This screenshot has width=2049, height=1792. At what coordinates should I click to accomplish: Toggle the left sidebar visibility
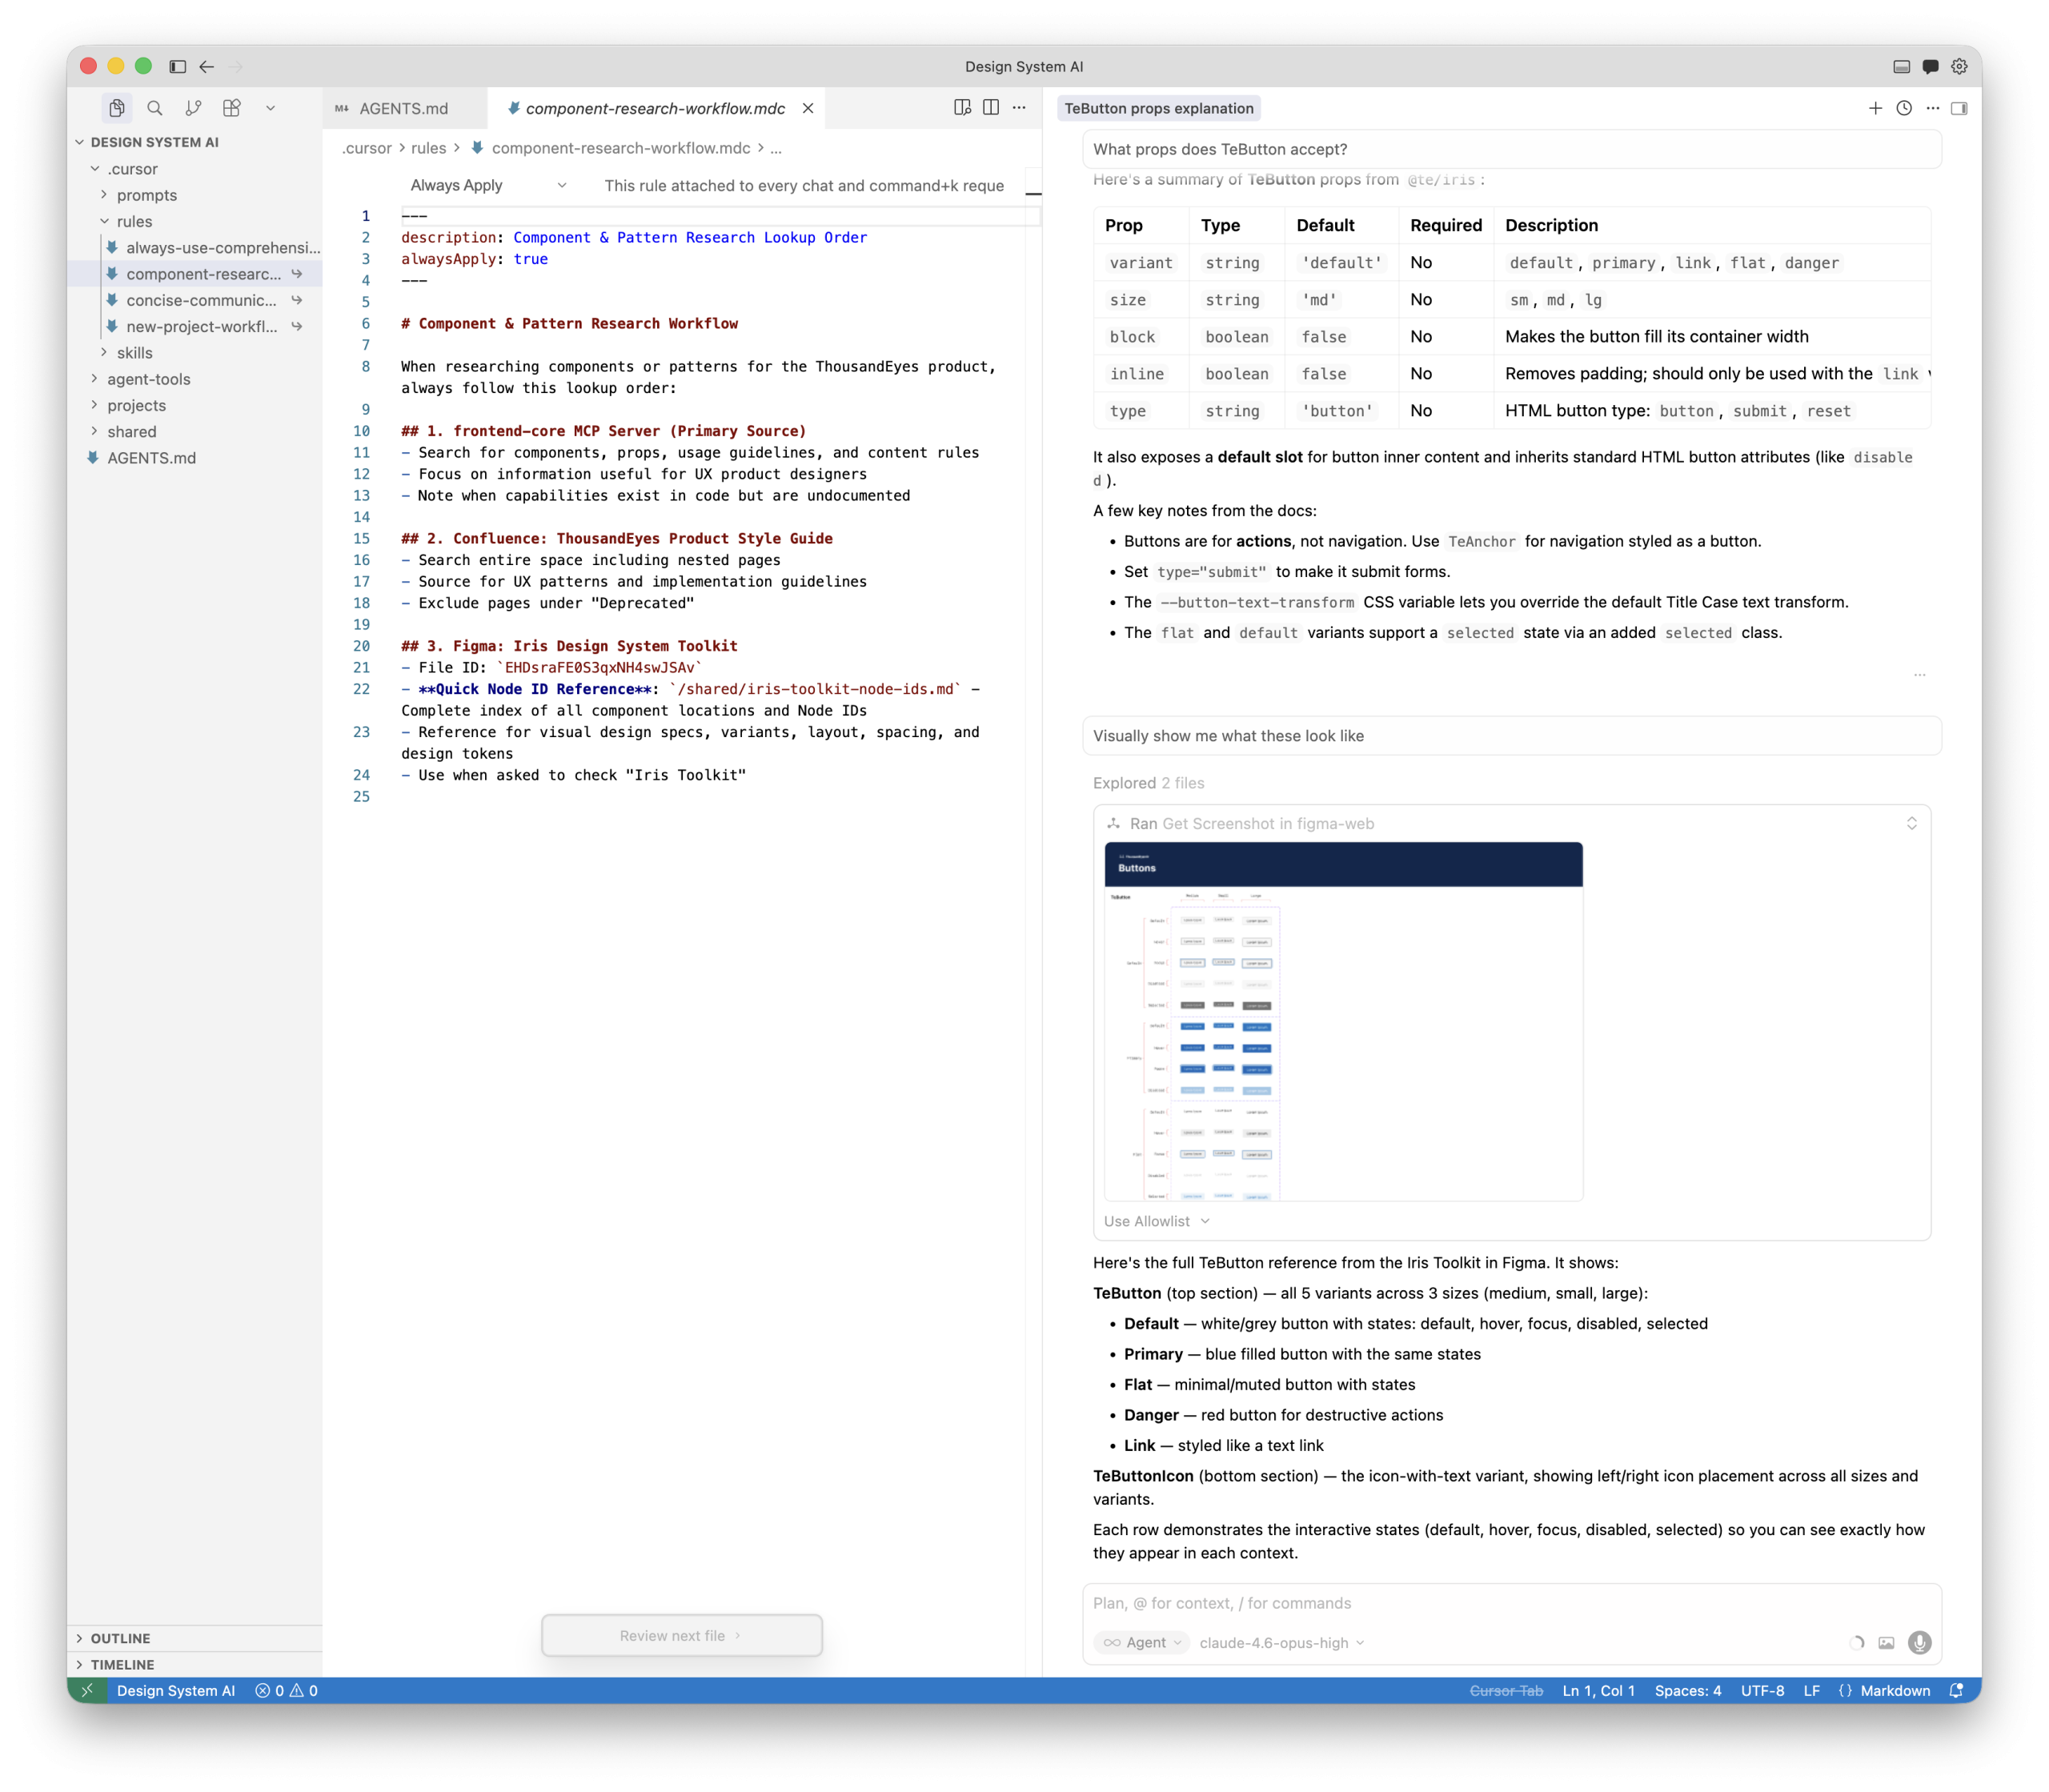(x=178, y=66)
